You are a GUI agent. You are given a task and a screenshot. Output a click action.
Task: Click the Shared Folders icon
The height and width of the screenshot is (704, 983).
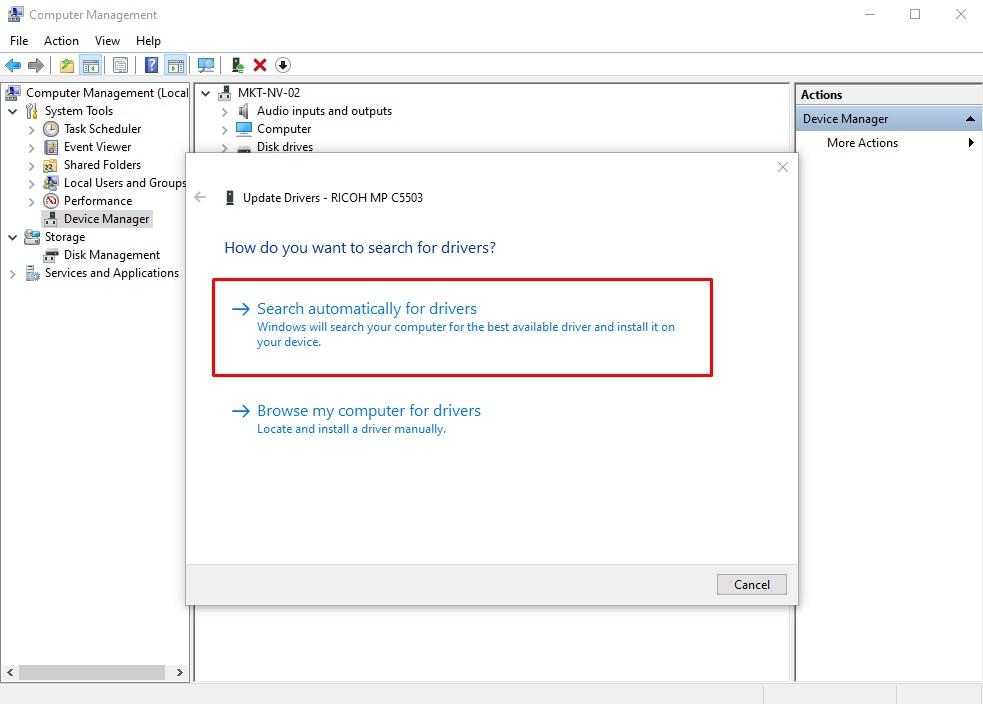[x=51, y=165]
